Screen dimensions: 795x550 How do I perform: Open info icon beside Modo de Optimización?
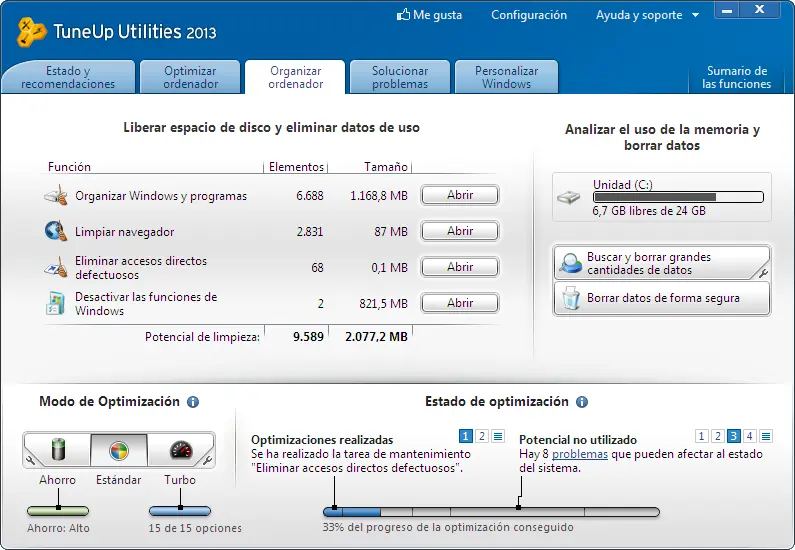[193, 402]
